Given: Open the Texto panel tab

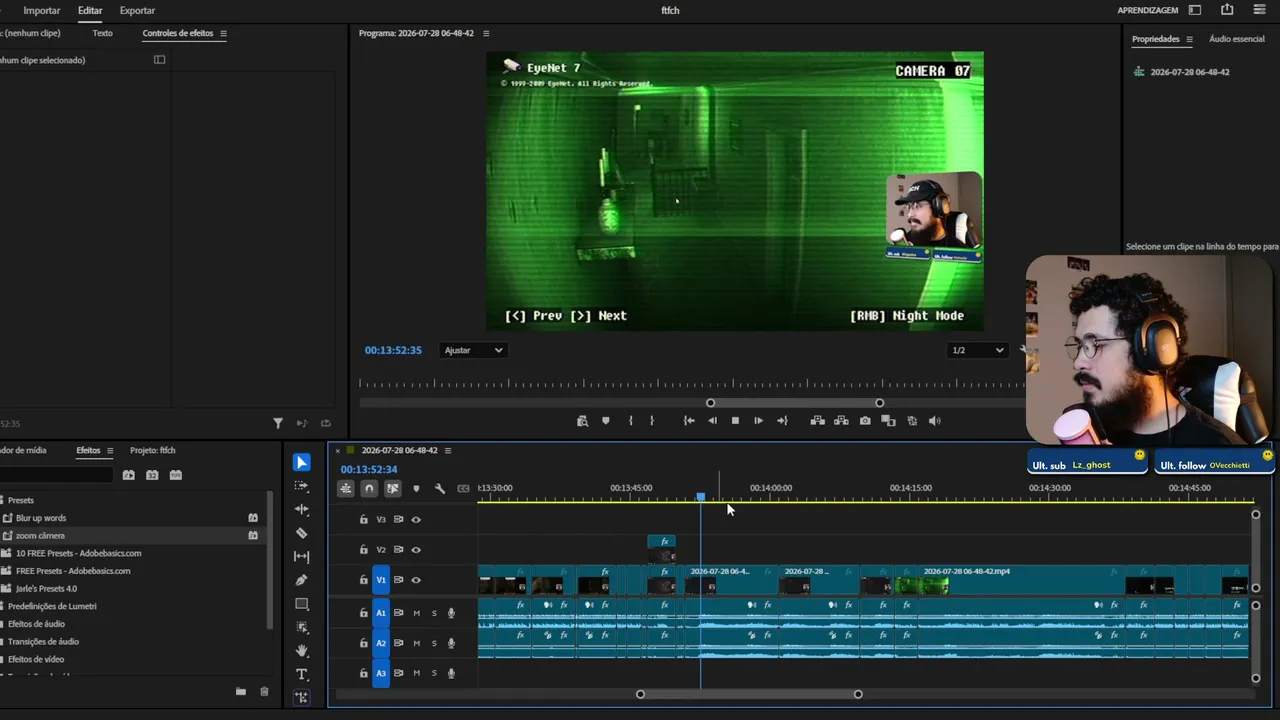Looking at the screenshot, I should point(102,33).
